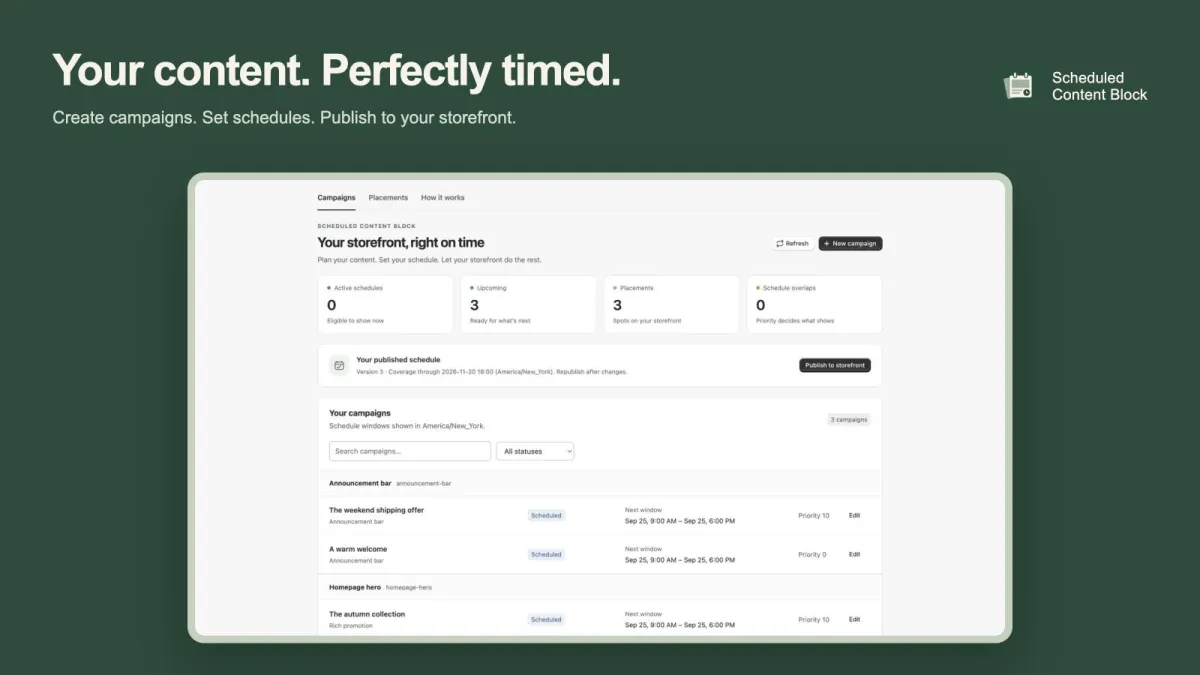This screenshot has height=675, width=1200.
Task: Open the All statuses dropdown
Action: click(535, 451)
